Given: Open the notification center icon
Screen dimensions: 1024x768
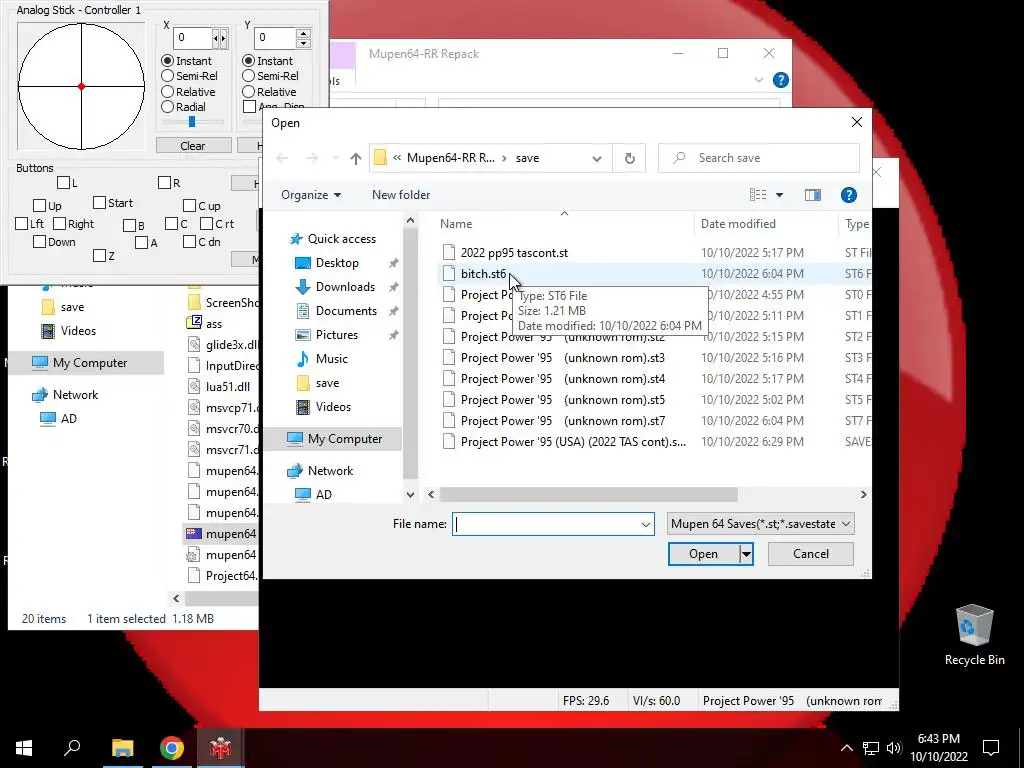Looking at the screenshot, I should click(991, 748).
